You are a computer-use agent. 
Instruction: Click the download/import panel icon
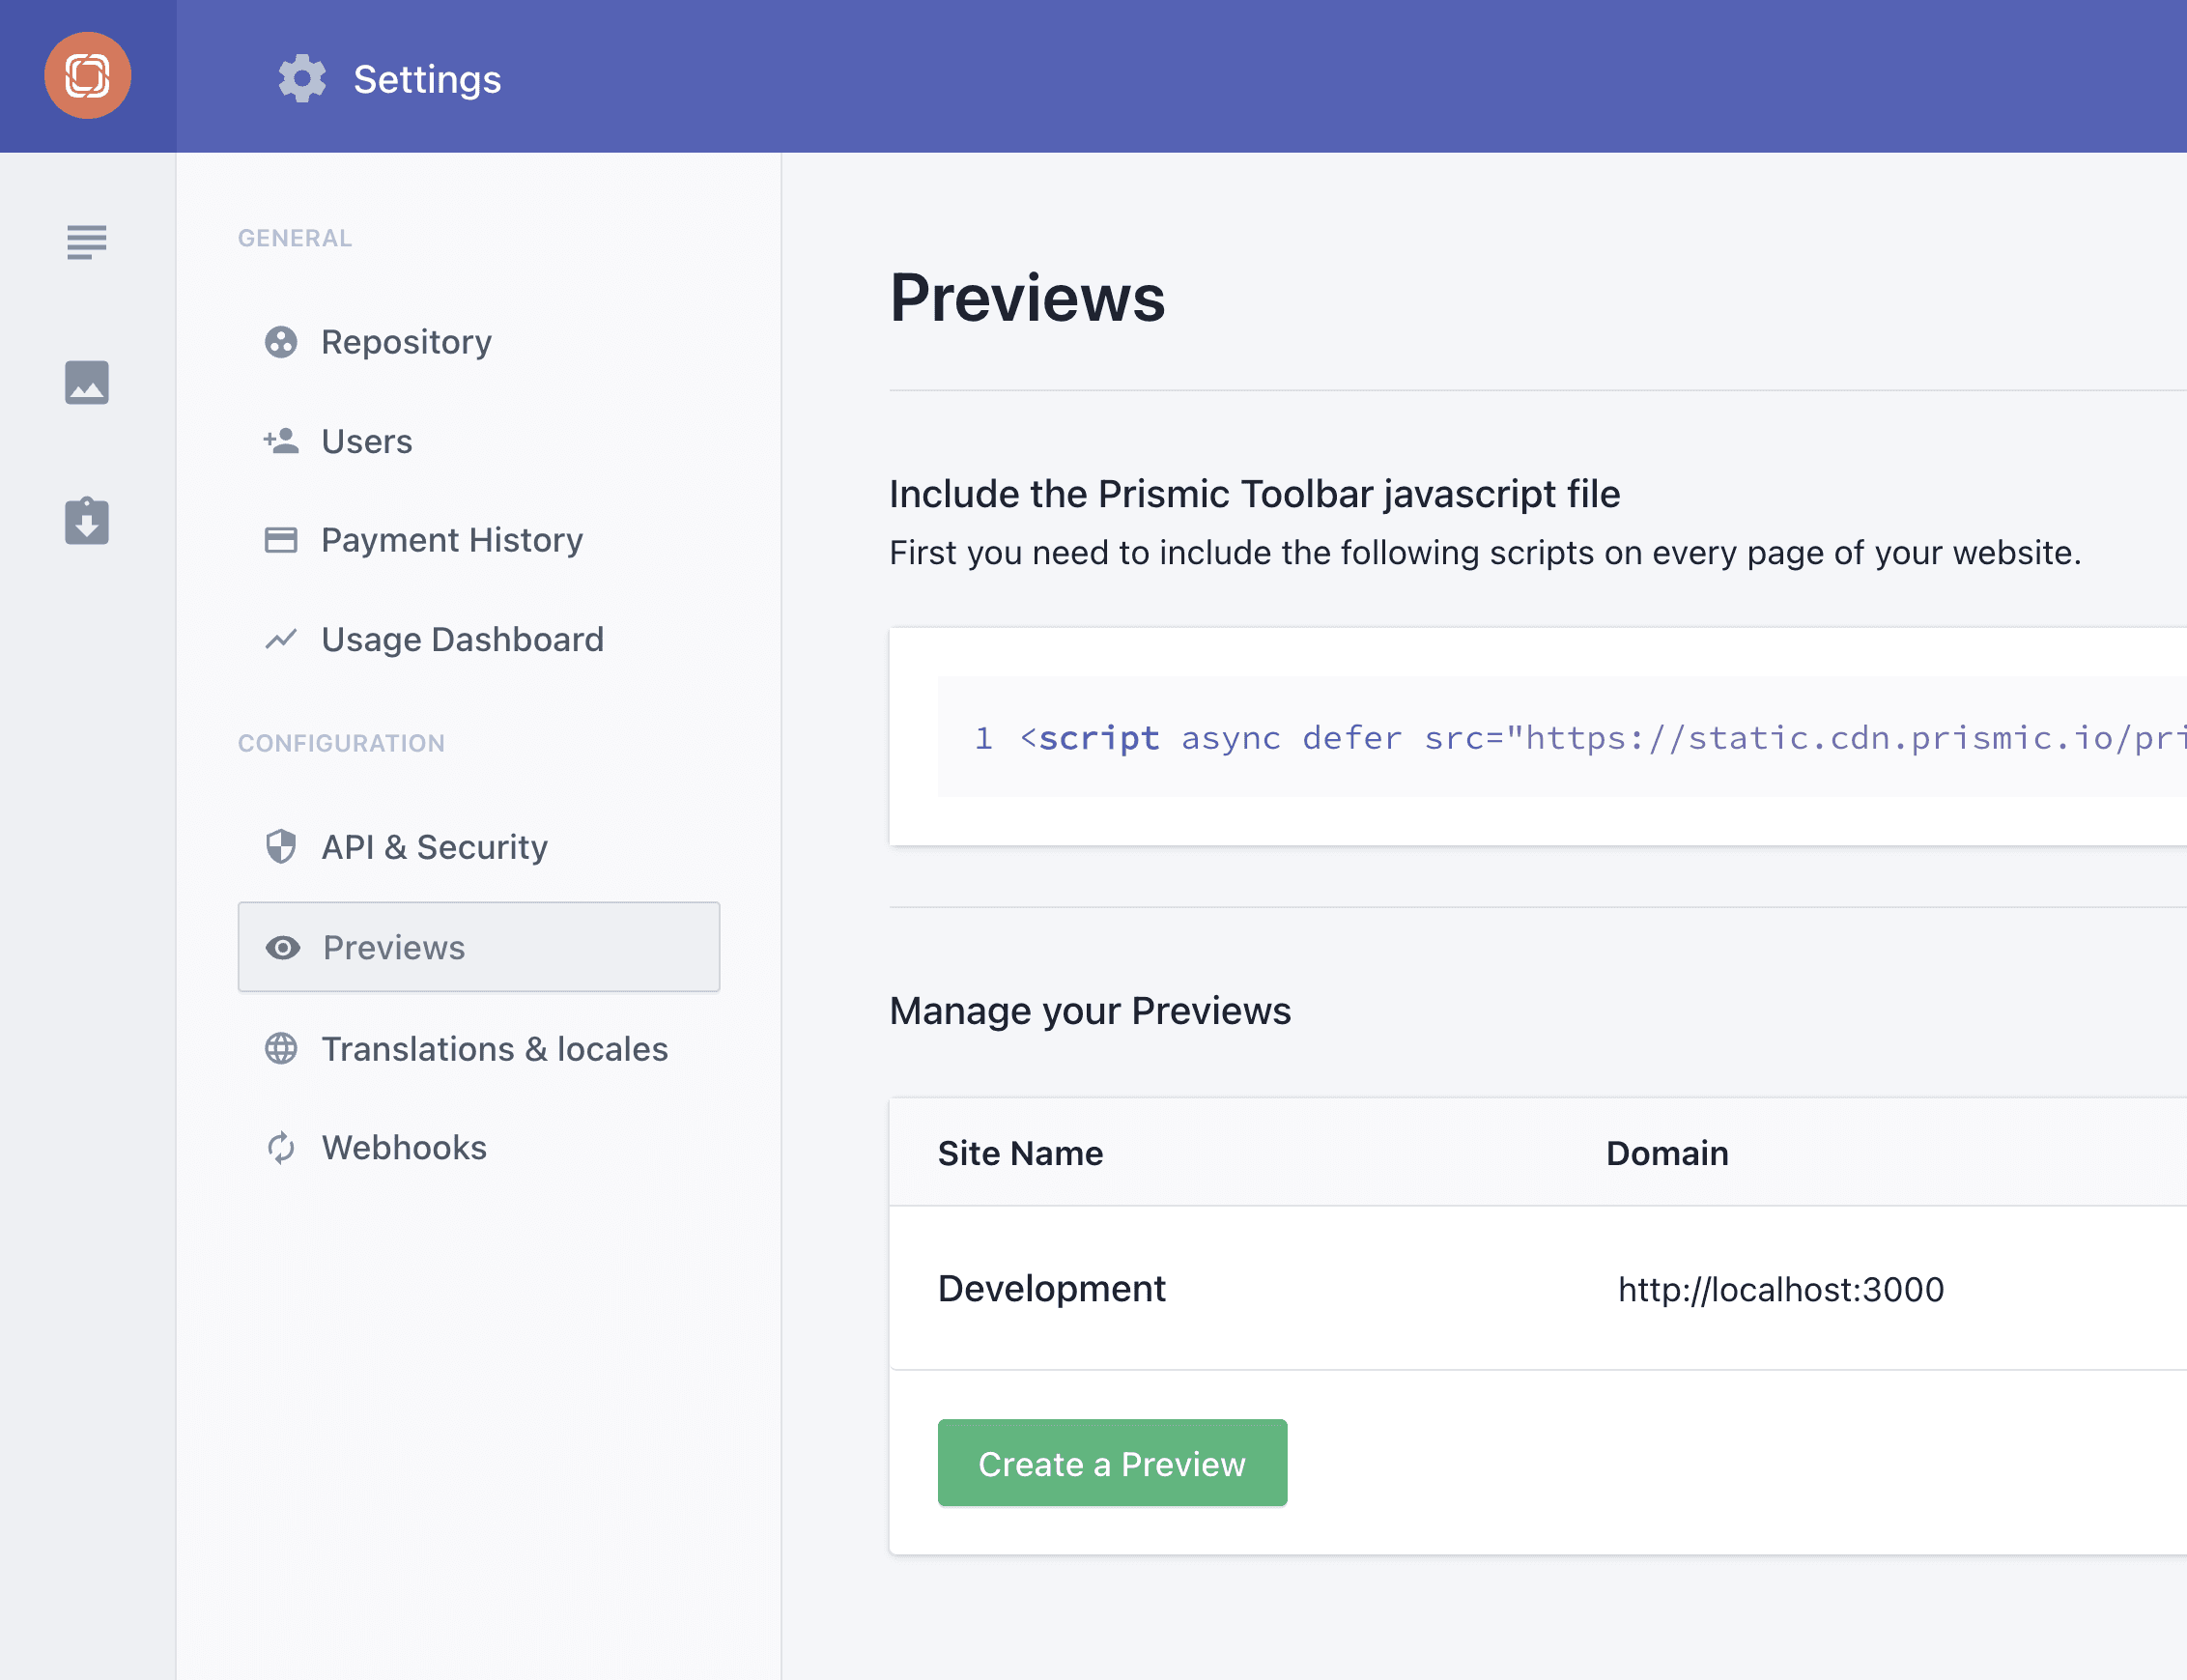[86, 523]
